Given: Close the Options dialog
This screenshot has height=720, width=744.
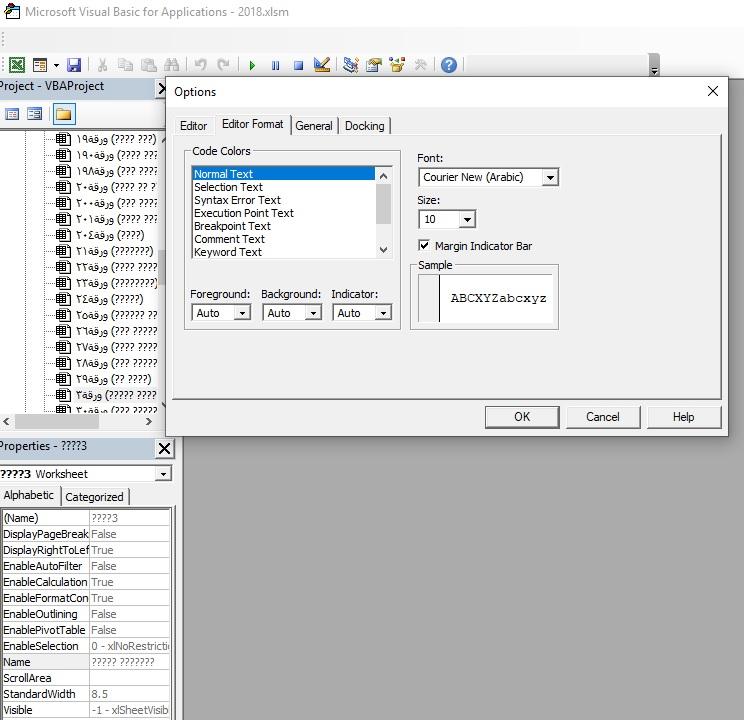Looking at the screenshot, I should pyautogui.click(x=713, y=91).
